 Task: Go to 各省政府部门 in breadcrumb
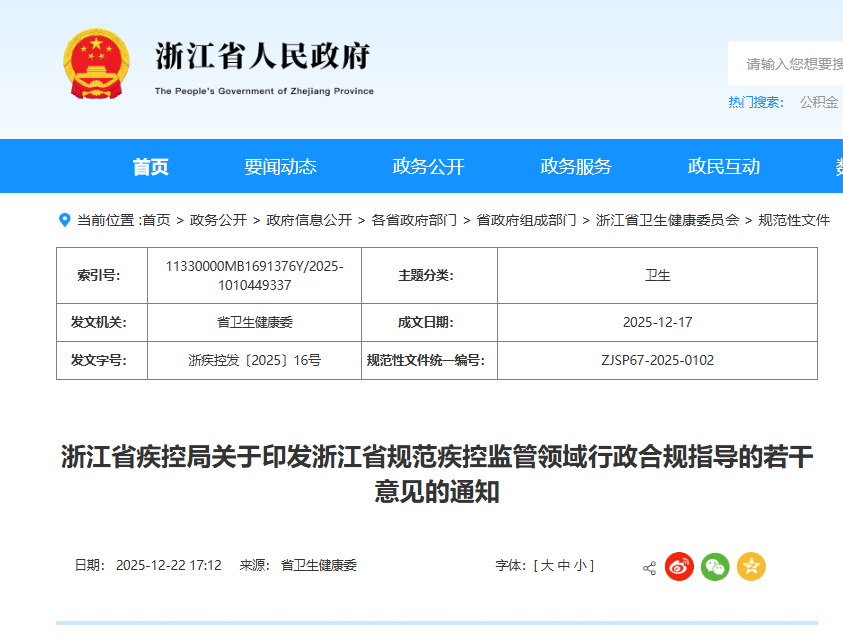pos(414,220)
